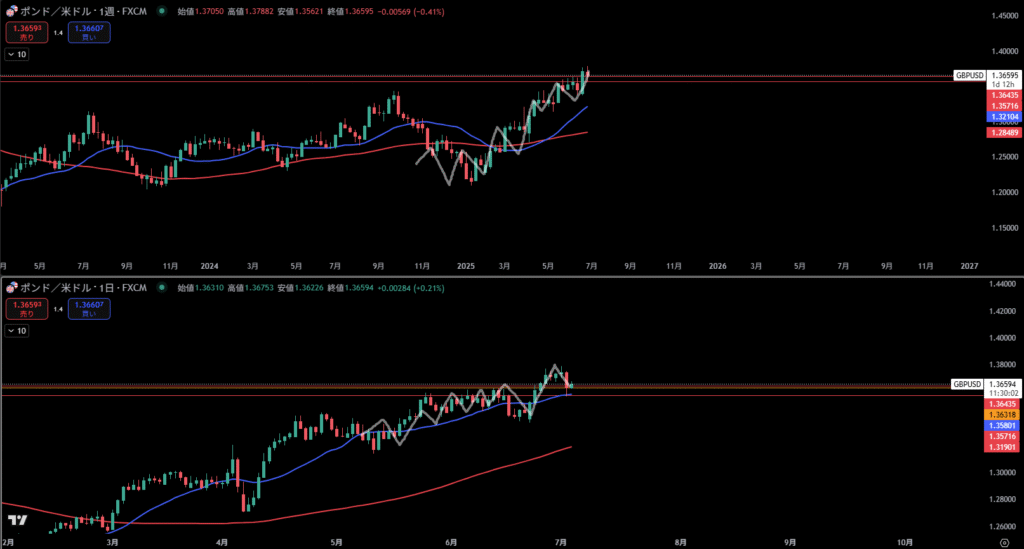Click the 2026 label on weekly time axis
The height and width of the screenshot is (549, 1024).
pos(718,266)
